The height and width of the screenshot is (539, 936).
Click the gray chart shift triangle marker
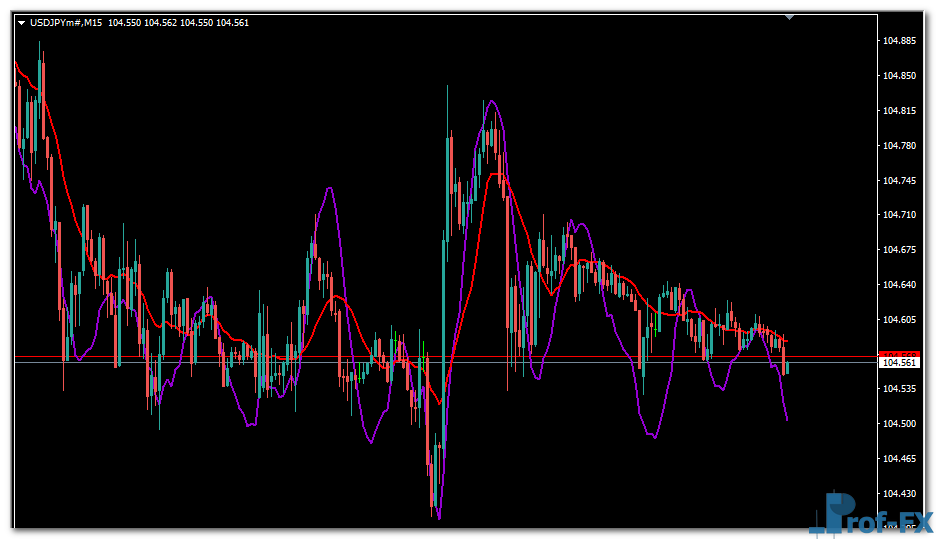pyautogui.click(x=789, y=17)
